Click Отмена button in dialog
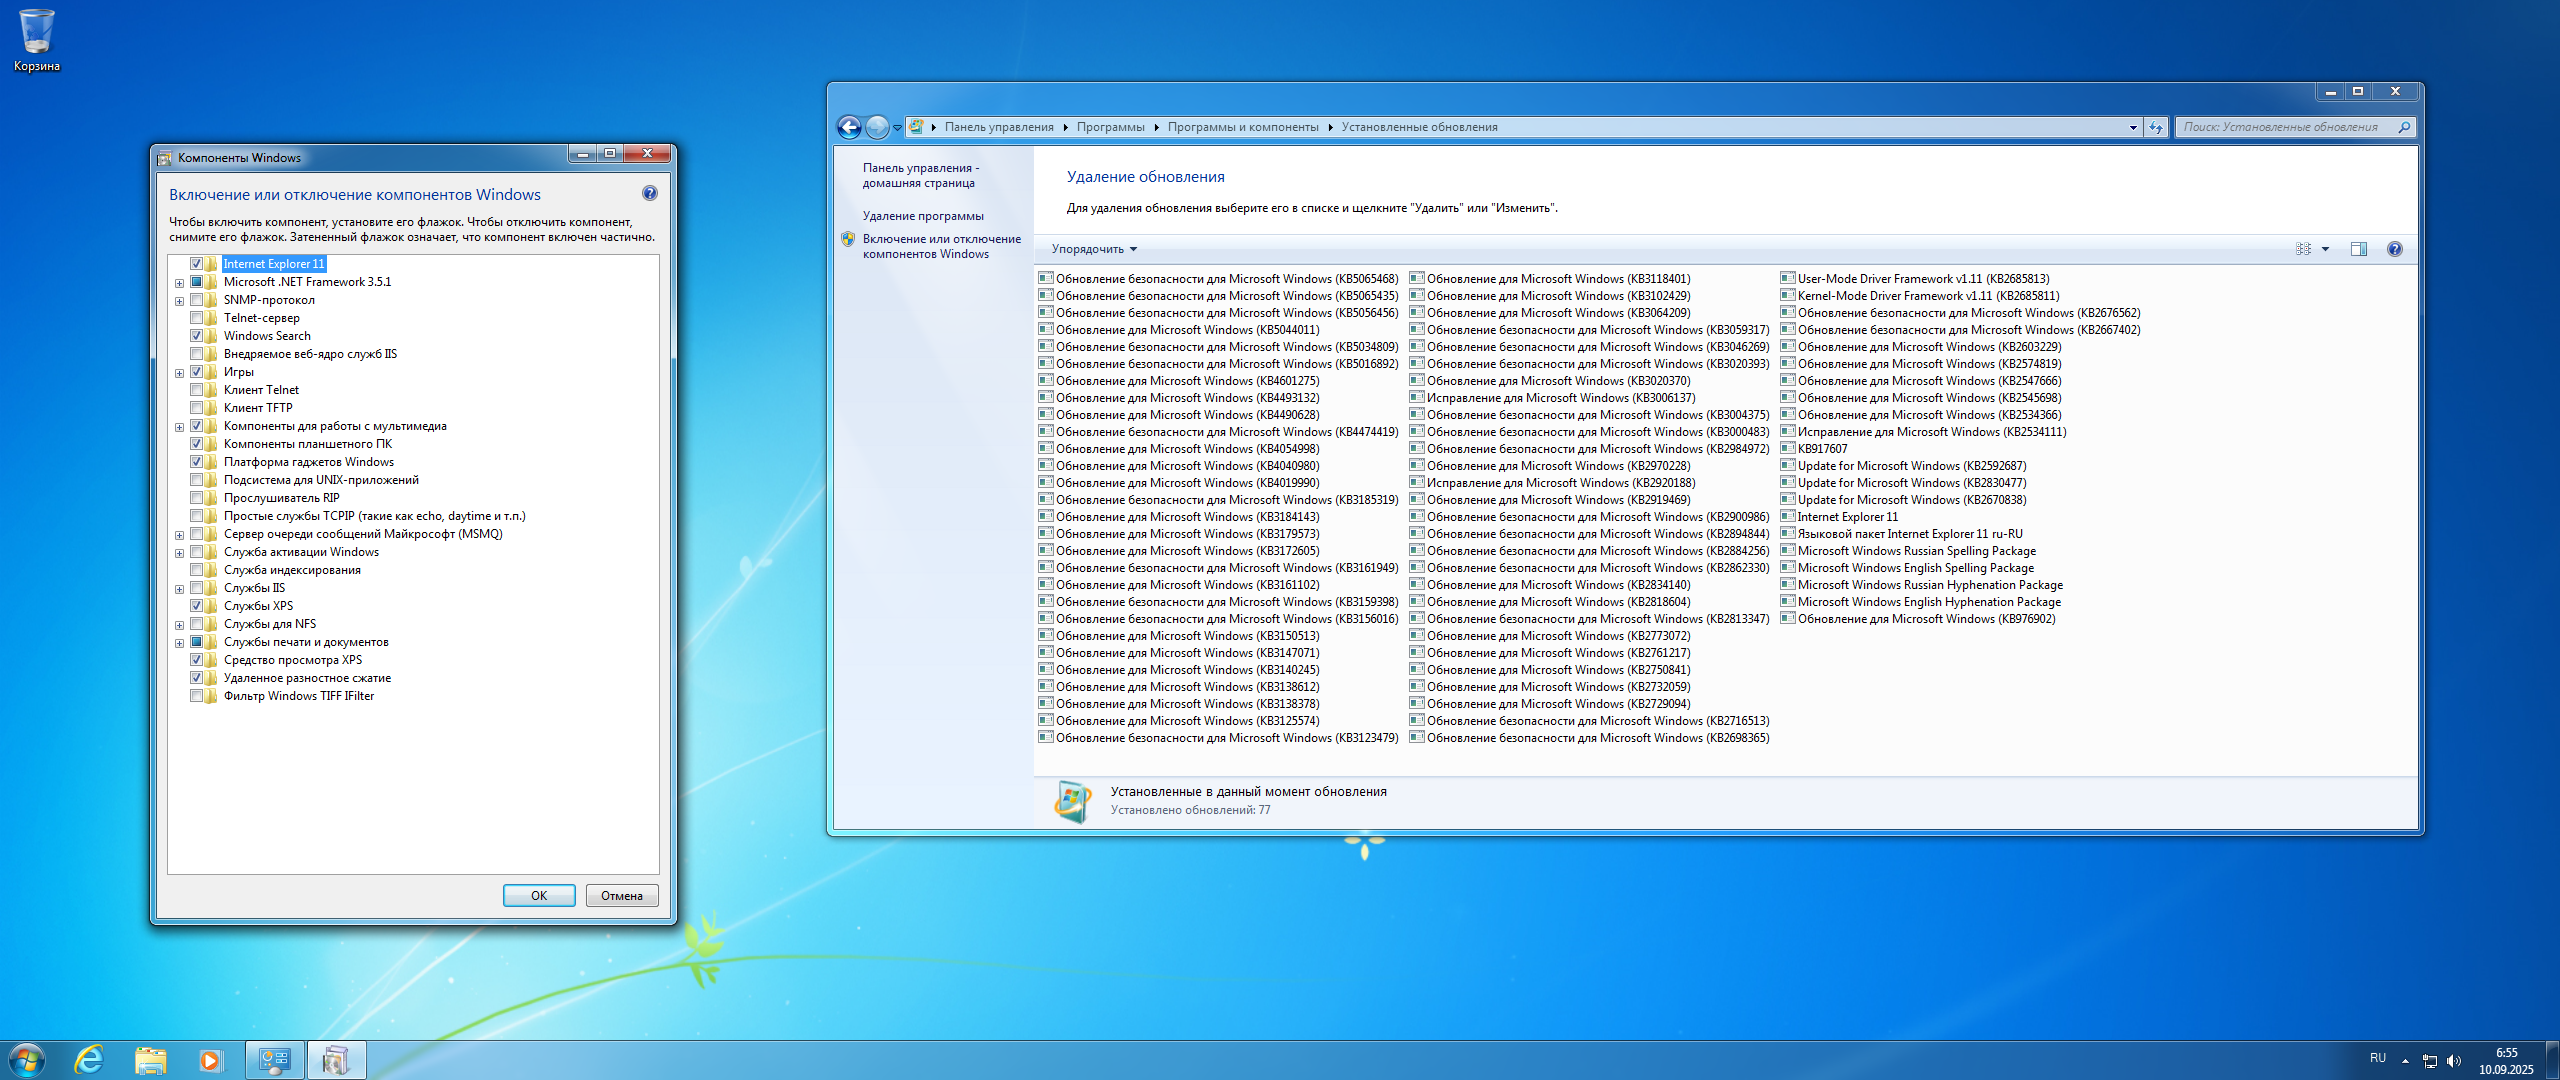The width and height of the screenshot is (2560, 1080). pyautogui.click(x=622, y=895)
